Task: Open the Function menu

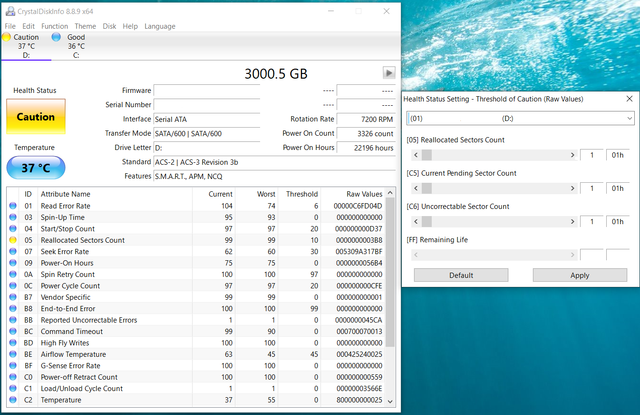Action: pyautogui.click(x=54, y=26)
